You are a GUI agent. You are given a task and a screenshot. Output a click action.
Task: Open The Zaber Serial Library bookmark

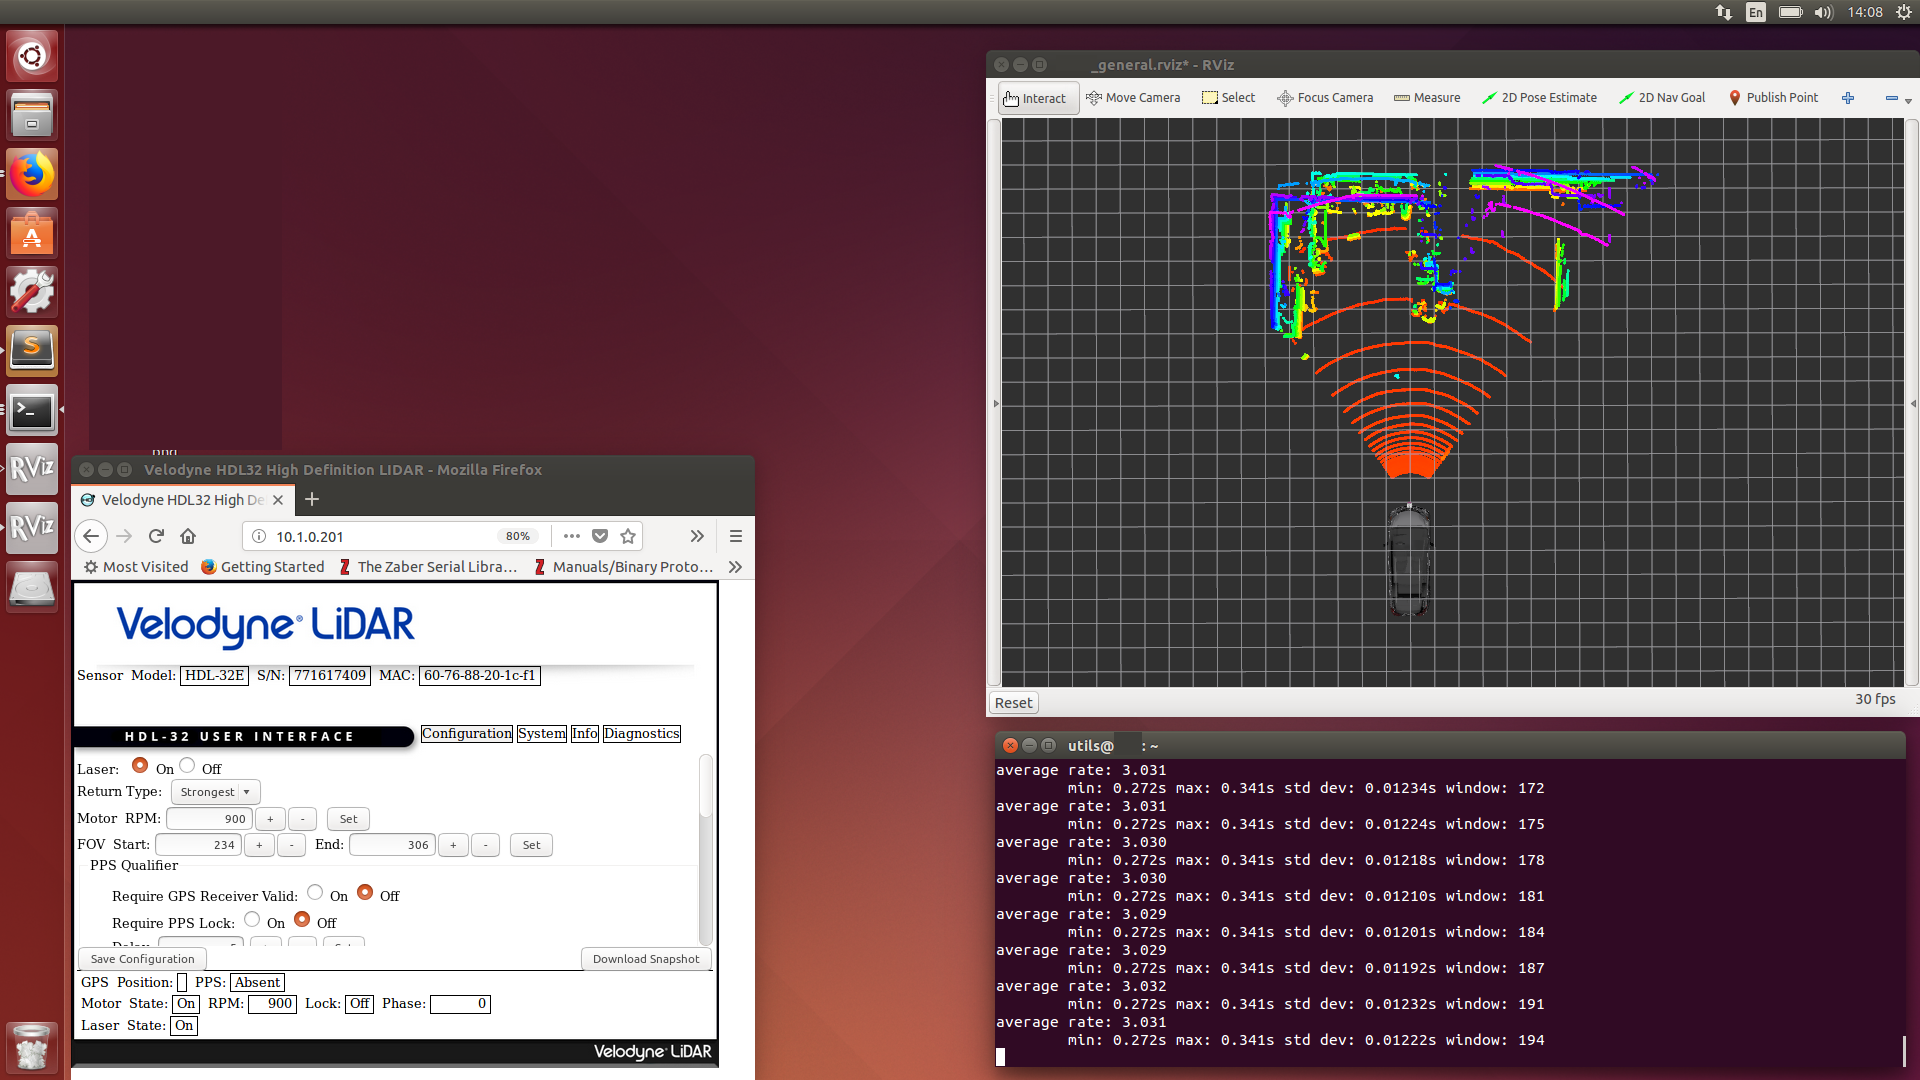click(428, 567)
